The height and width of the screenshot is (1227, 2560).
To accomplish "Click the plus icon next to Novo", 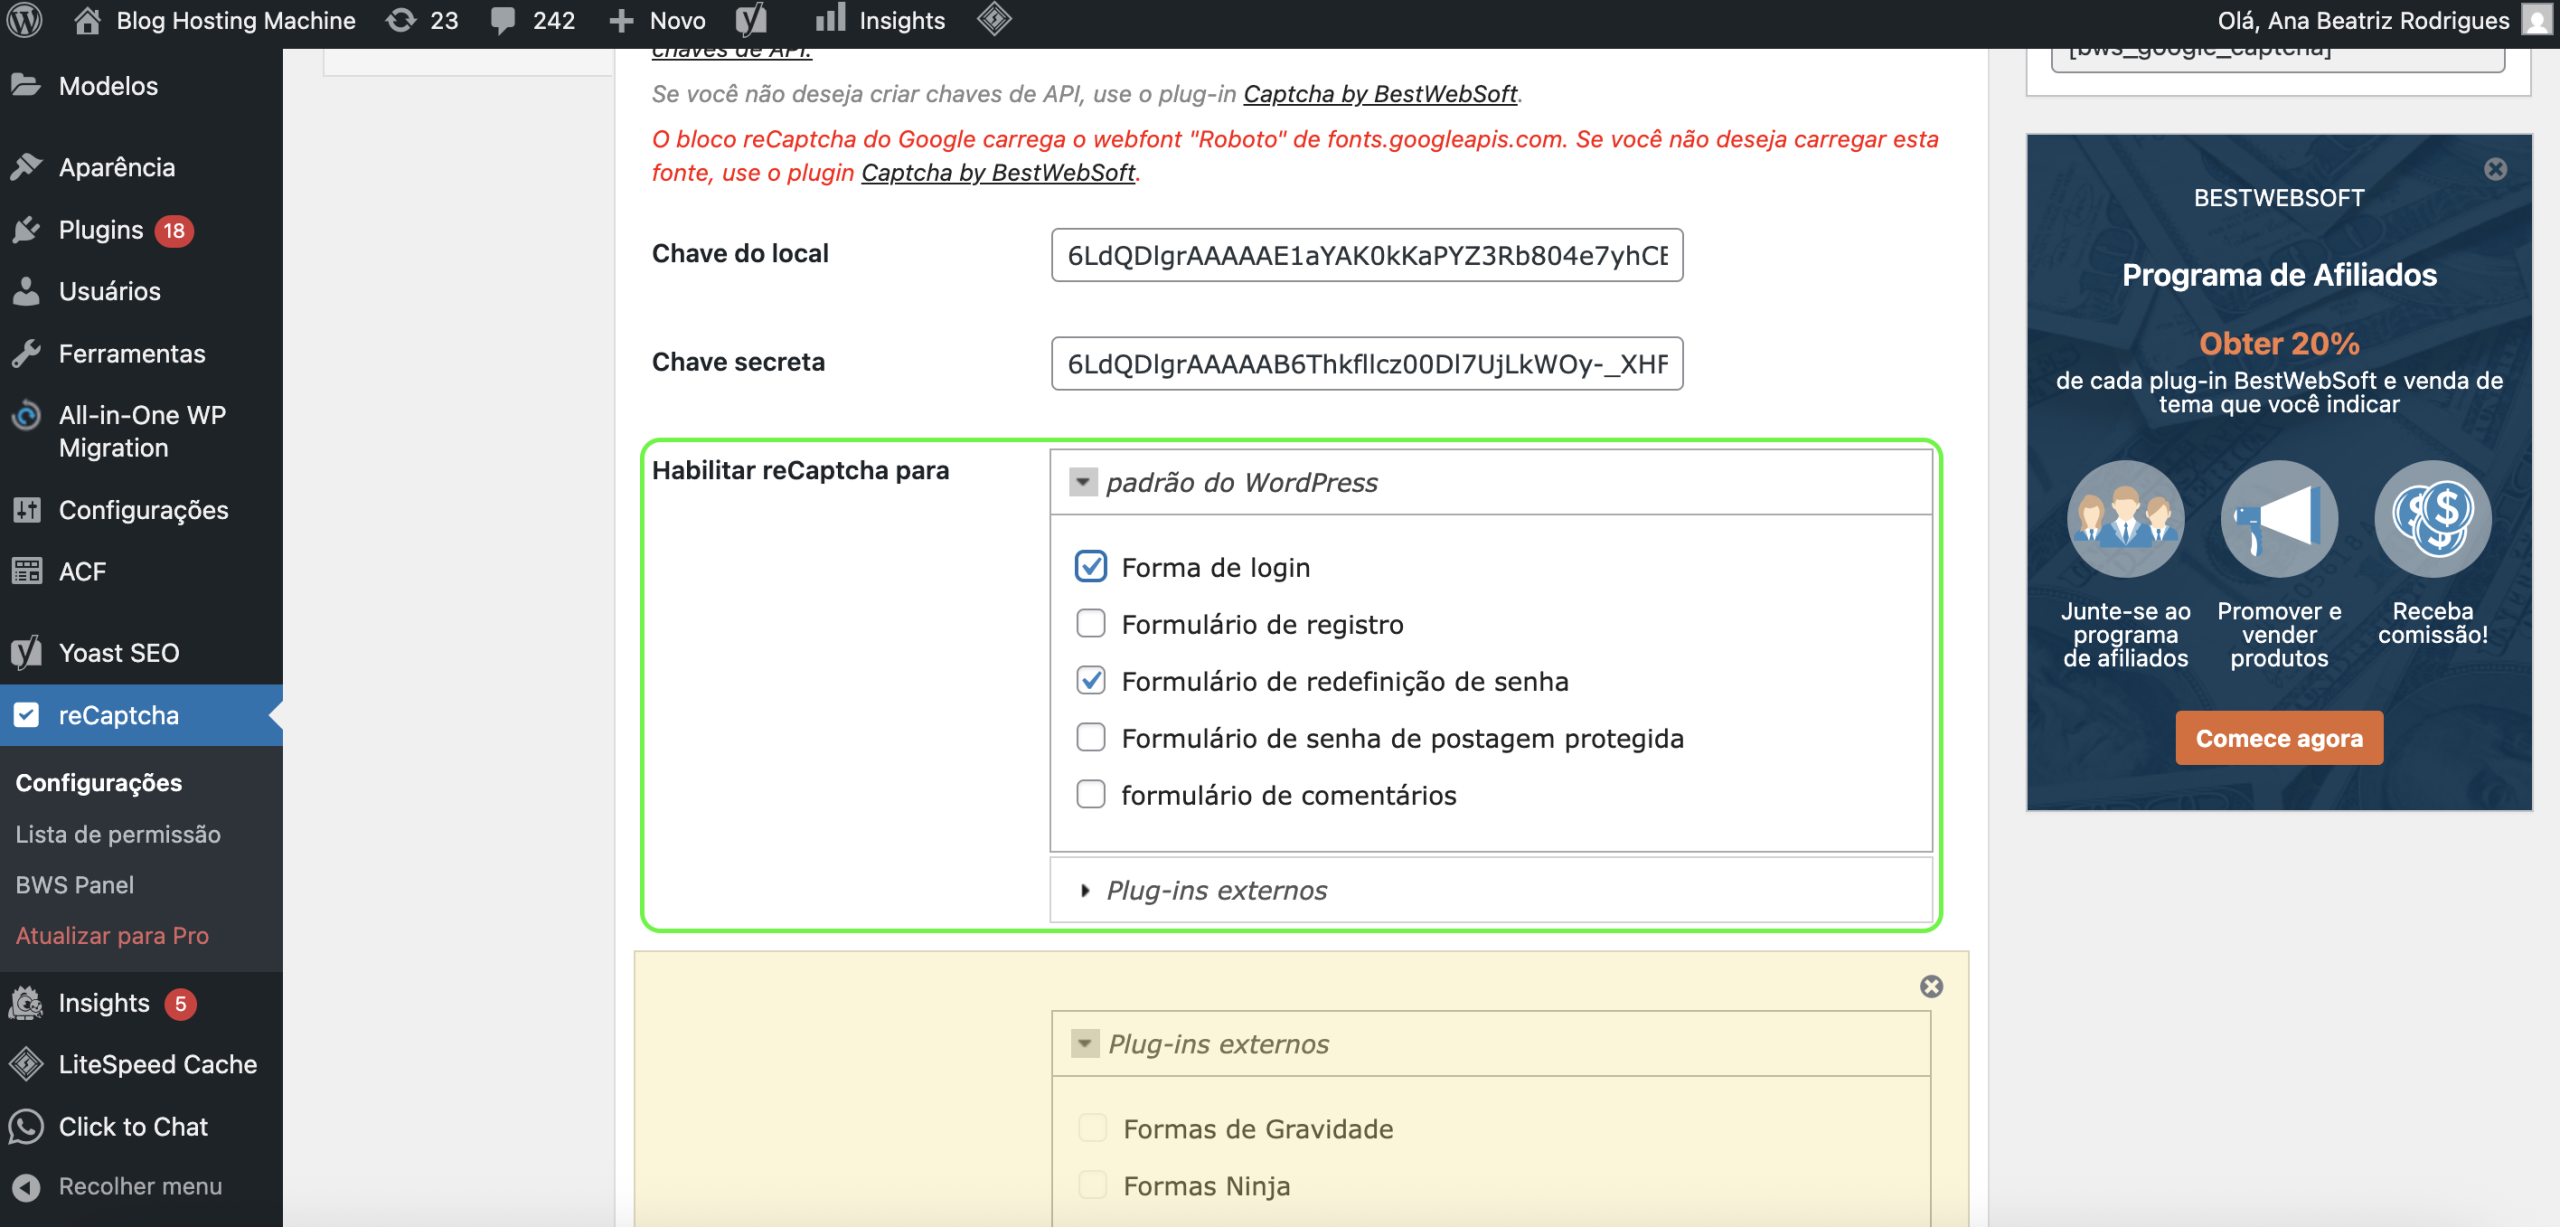I will [621, 21].
